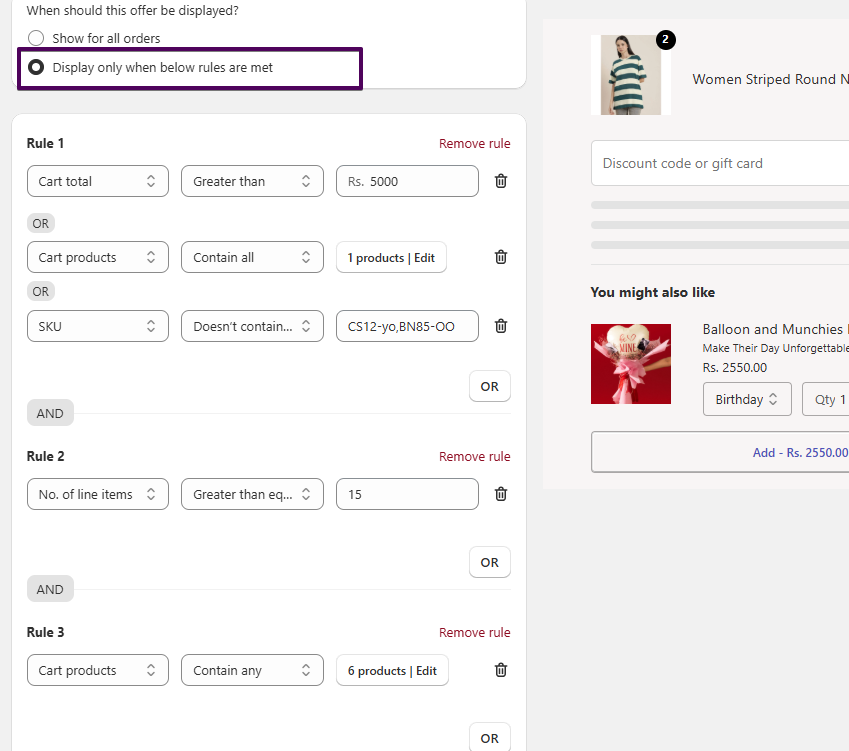The height and width of the screenshot is (751, 849).
Task: Click Remove rule for Rule 1
Action: pyautogui.click(x=474, y=144)
